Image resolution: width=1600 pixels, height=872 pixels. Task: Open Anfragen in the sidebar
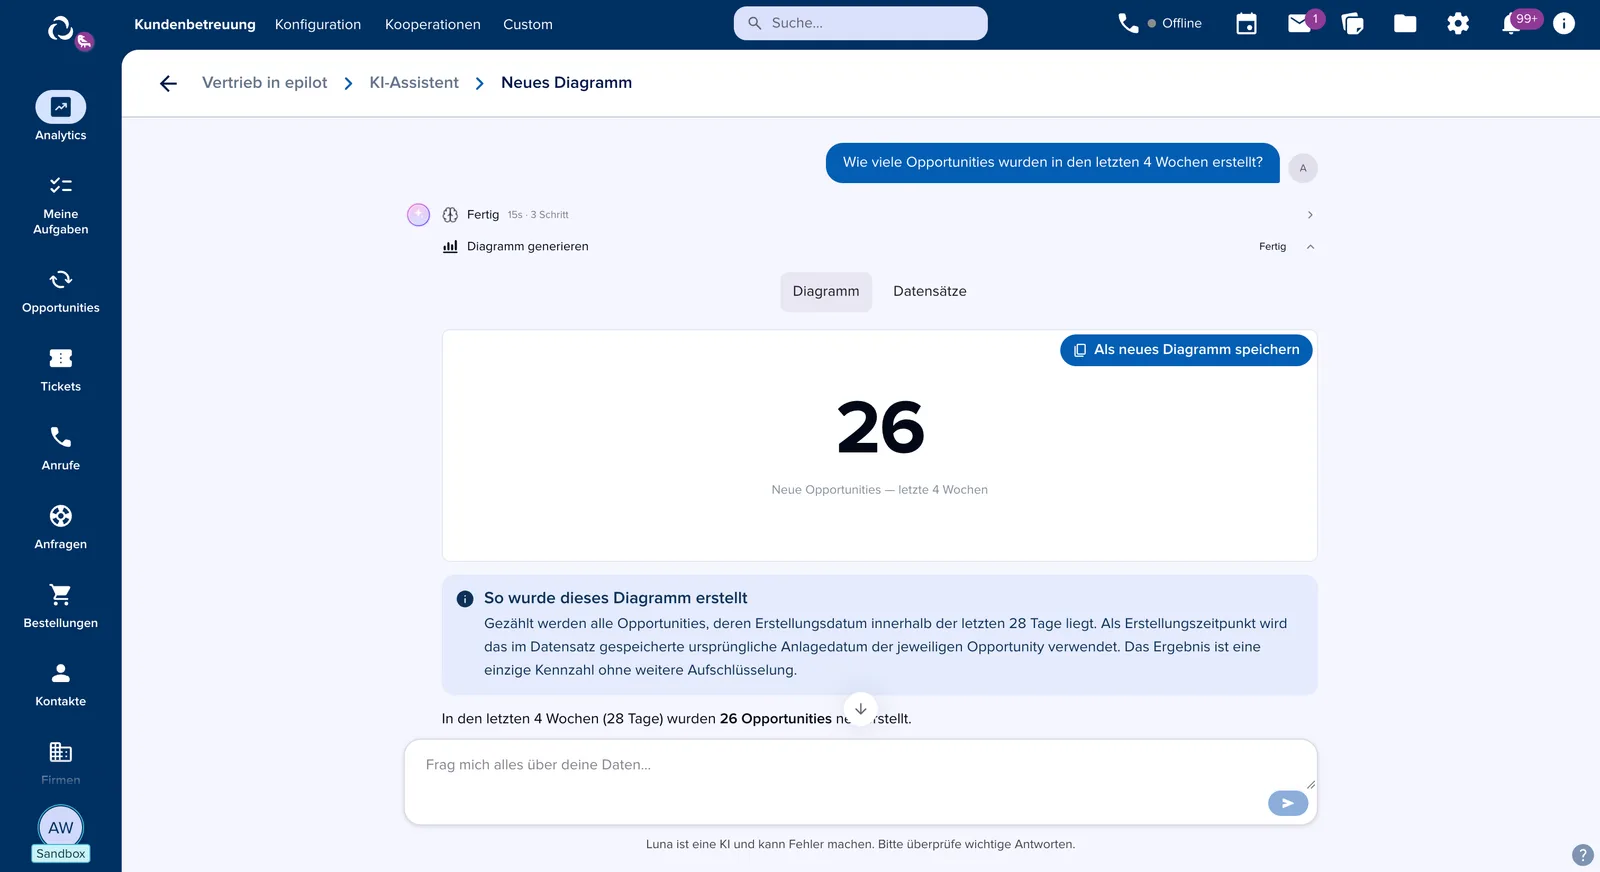[x=61, y=528]
